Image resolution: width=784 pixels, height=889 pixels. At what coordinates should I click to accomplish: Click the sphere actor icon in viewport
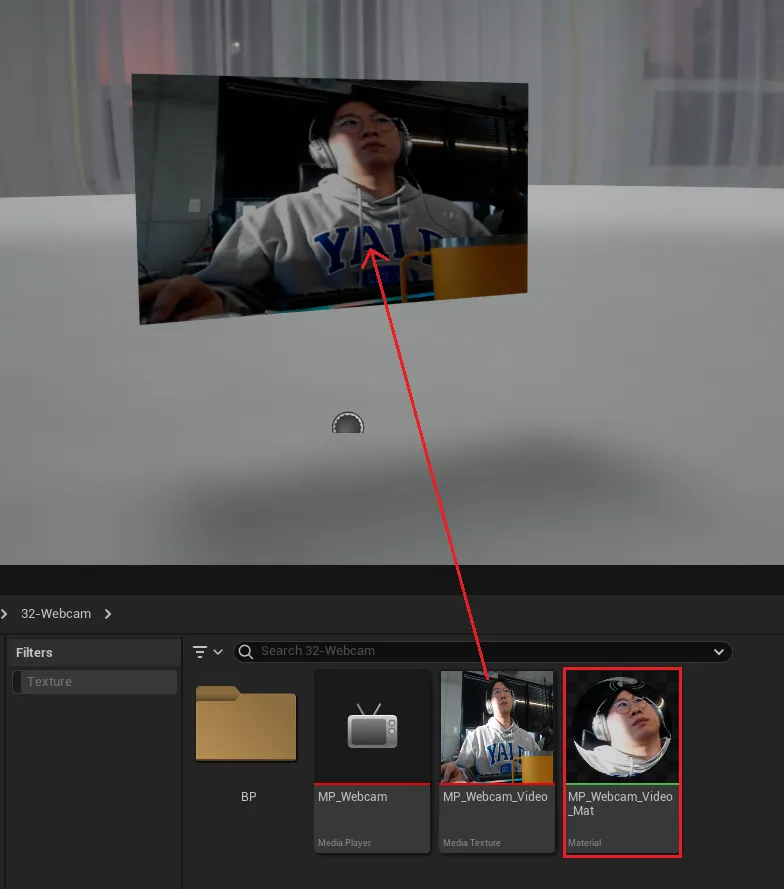347,422
